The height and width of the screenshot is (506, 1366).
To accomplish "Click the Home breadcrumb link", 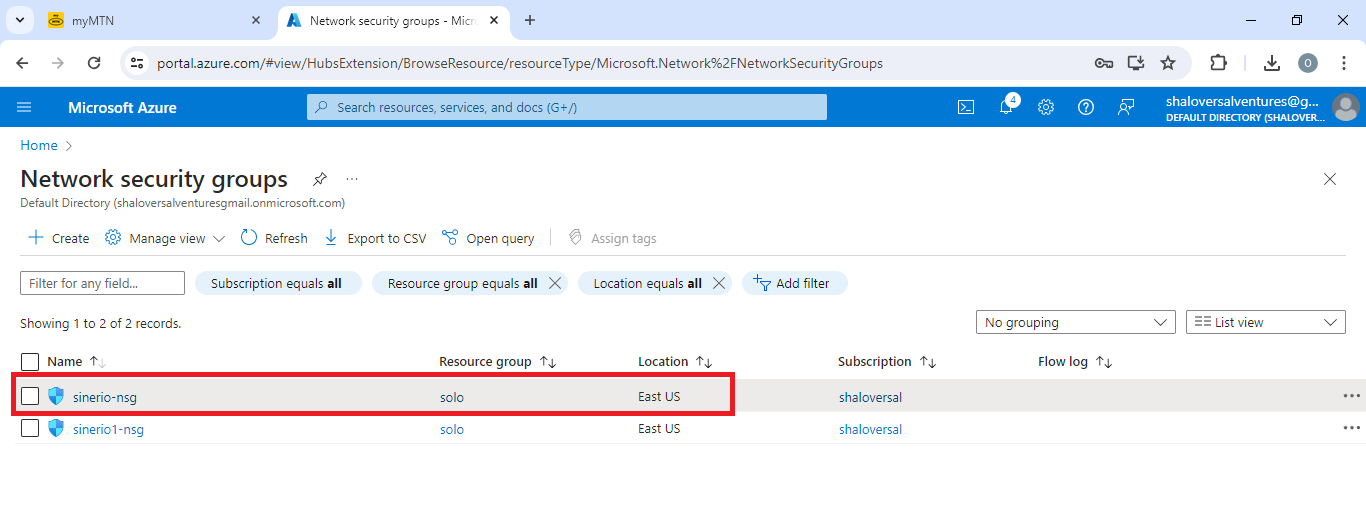I will (x=39, y=145).
